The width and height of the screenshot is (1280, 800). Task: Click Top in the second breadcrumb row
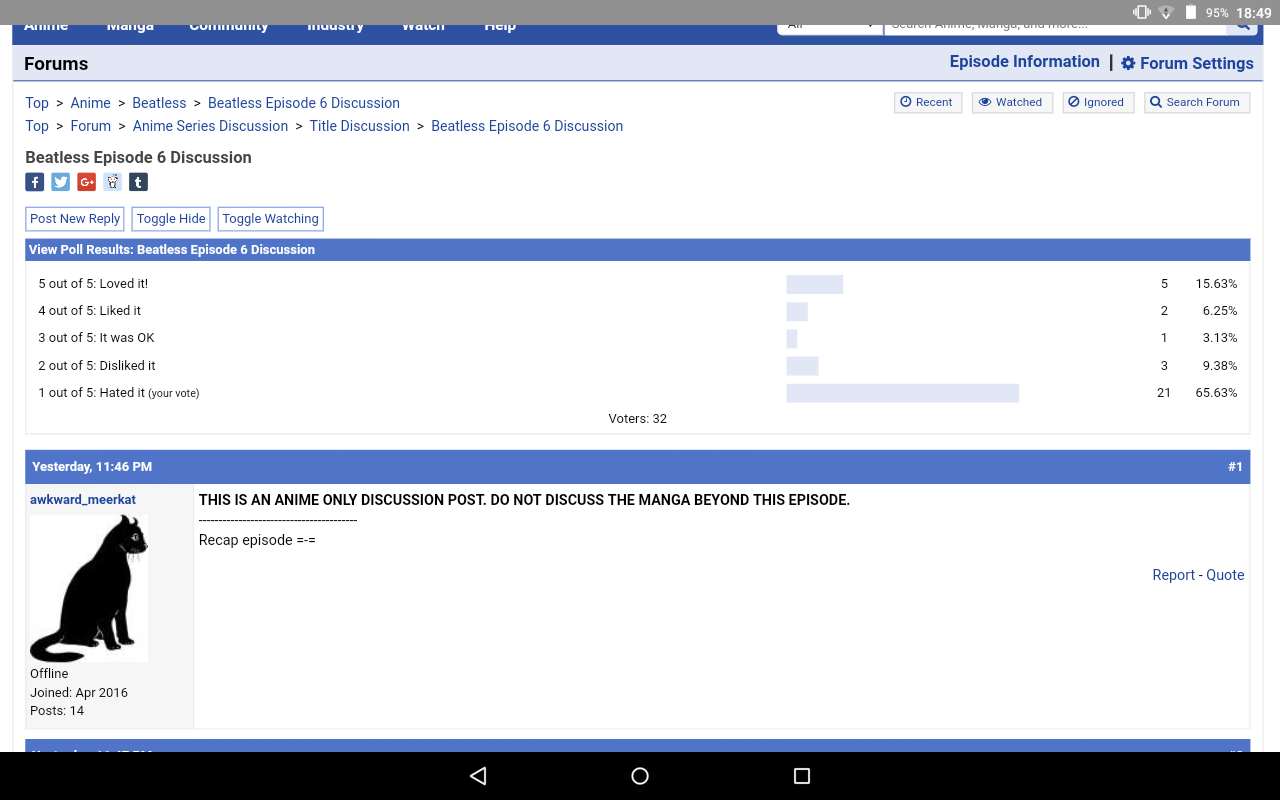pyautogui.click(x=37, y=126)
